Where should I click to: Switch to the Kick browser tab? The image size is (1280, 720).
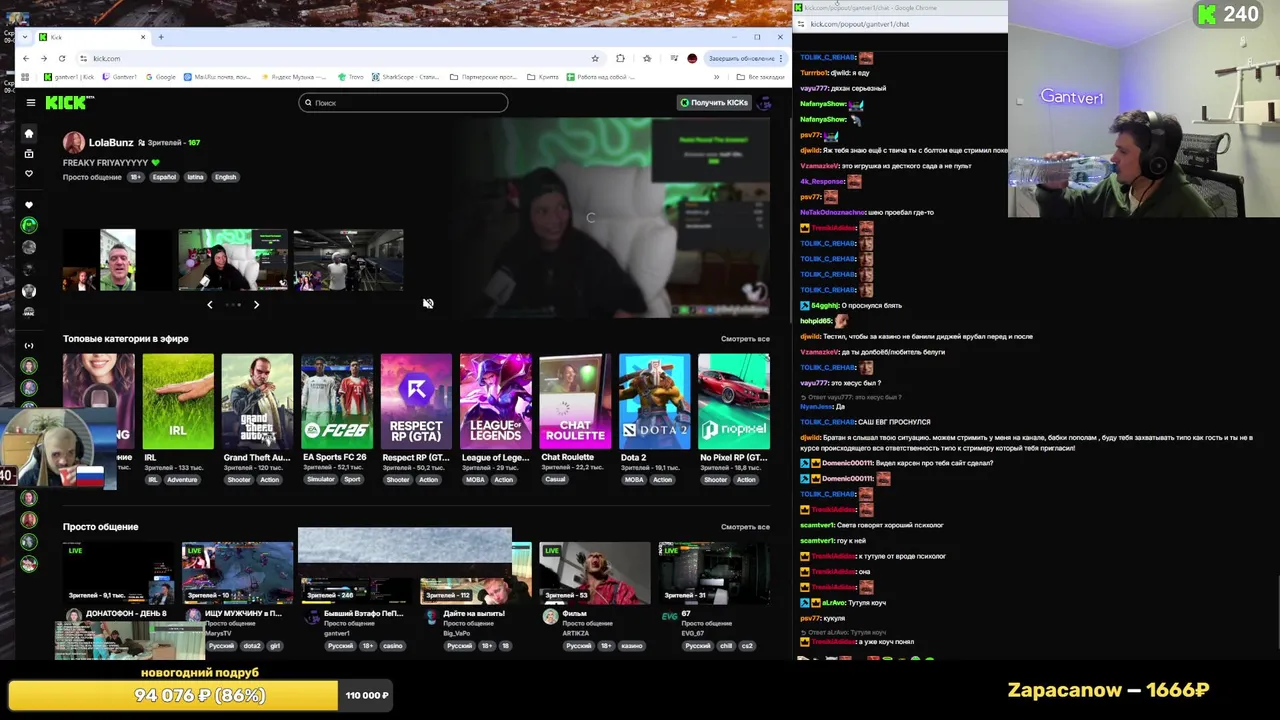(x=92, y=37)
